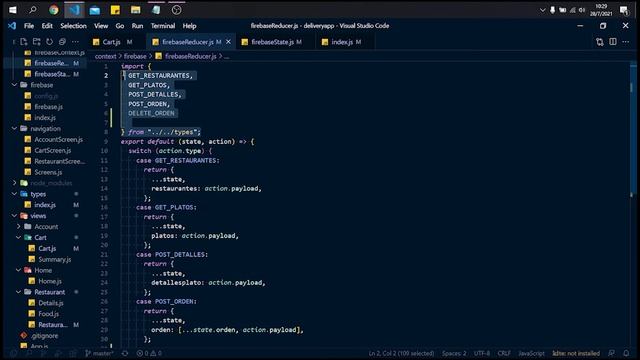Switch to the index.js editor tab

(x=345, y=42)
